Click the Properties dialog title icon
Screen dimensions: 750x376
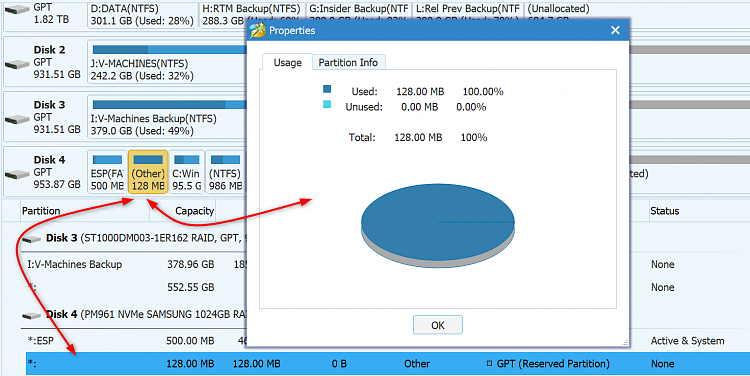click(257, 31)
